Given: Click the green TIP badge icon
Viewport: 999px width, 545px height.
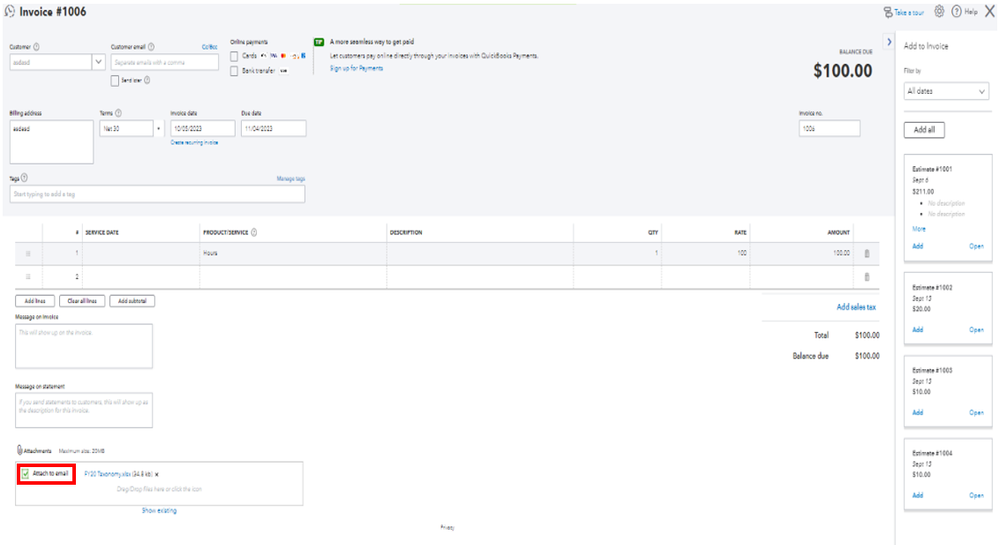Looking at the screenshot, I should (x=319, y=42).
